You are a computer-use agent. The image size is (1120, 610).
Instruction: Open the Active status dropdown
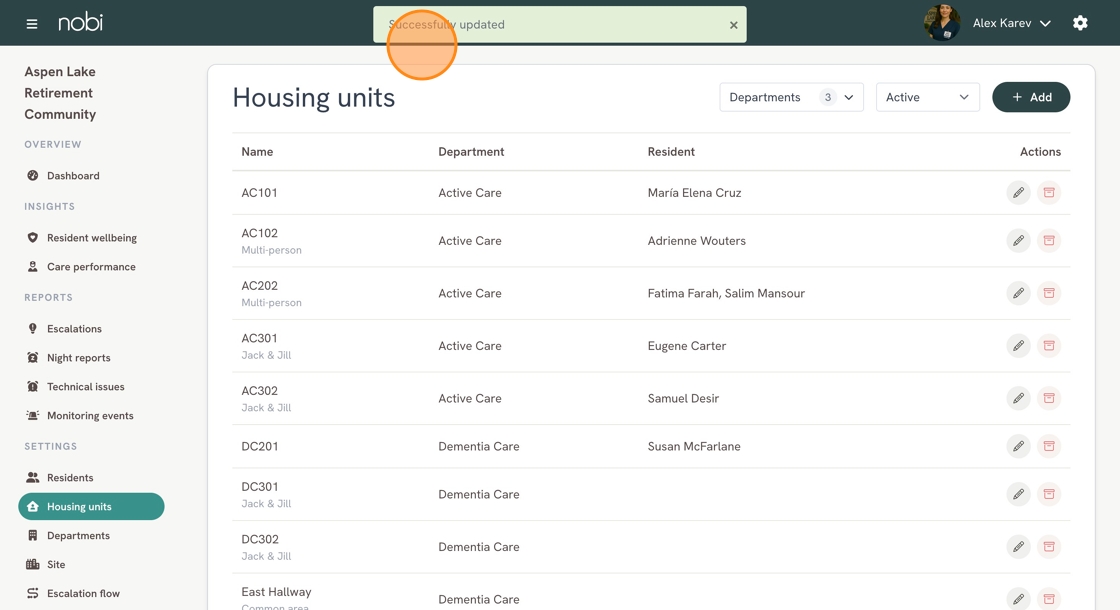coord(927,97)
